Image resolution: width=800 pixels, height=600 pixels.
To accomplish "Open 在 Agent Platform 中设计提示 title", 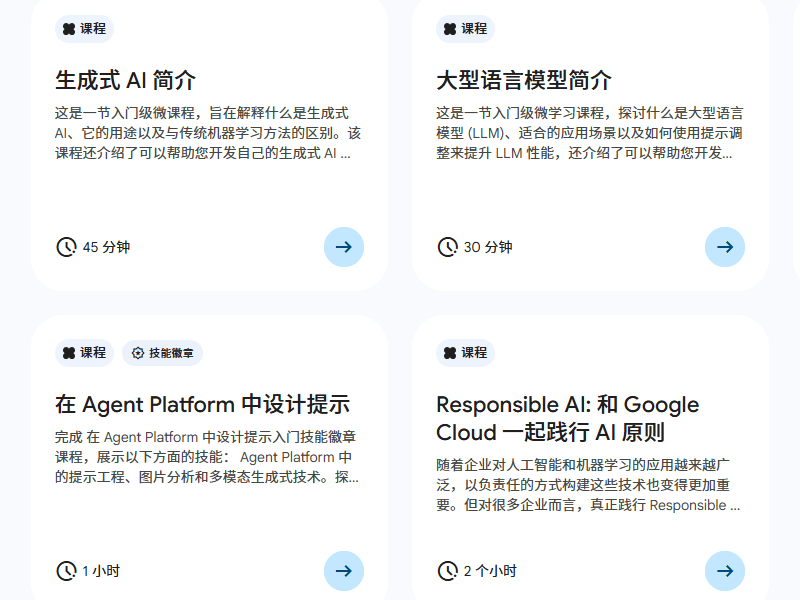I will [203, 405].
